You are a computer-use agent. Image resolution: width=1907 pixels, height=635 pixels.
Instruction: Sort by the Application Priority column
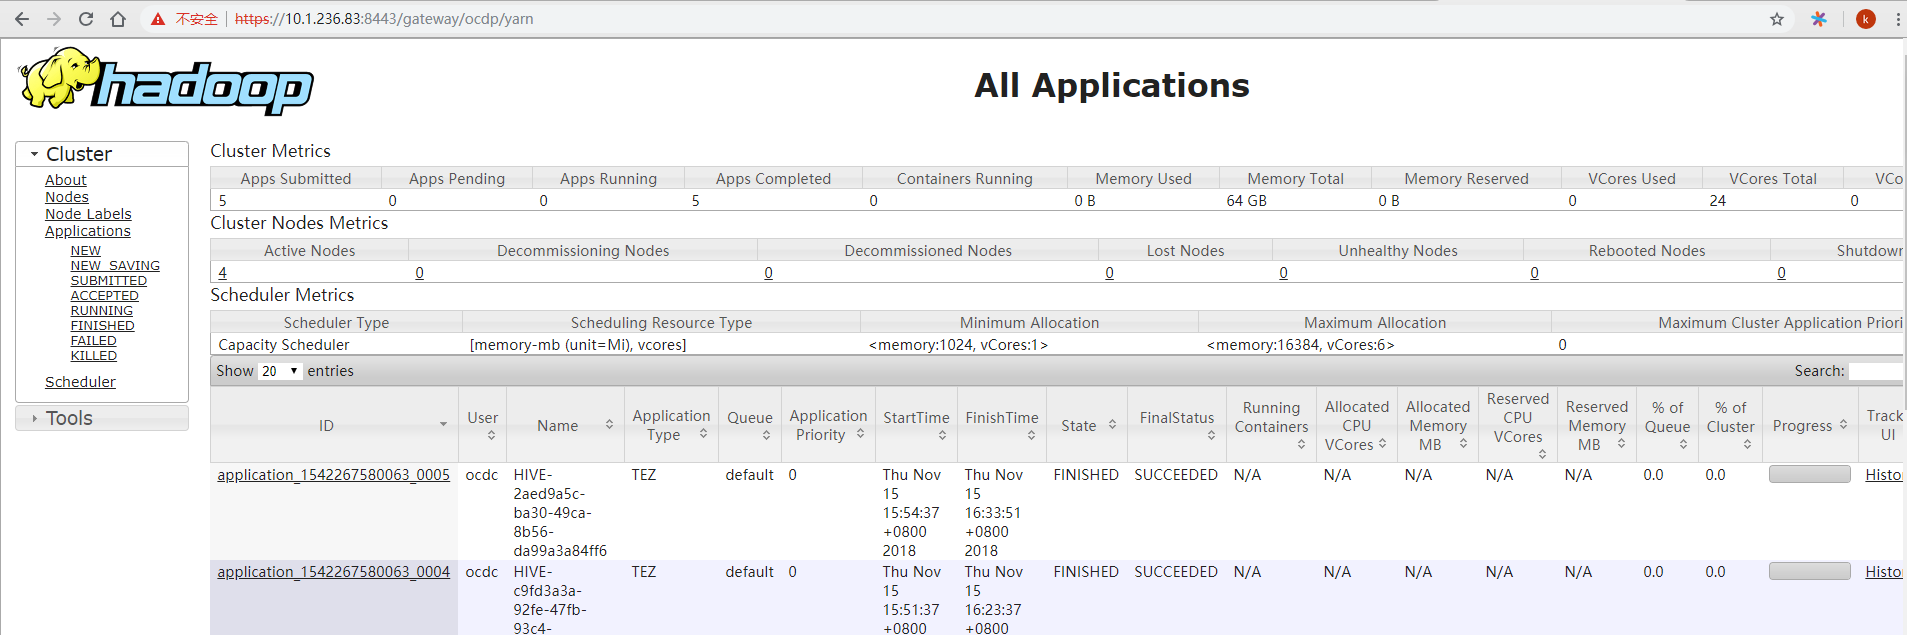(860, 434)
